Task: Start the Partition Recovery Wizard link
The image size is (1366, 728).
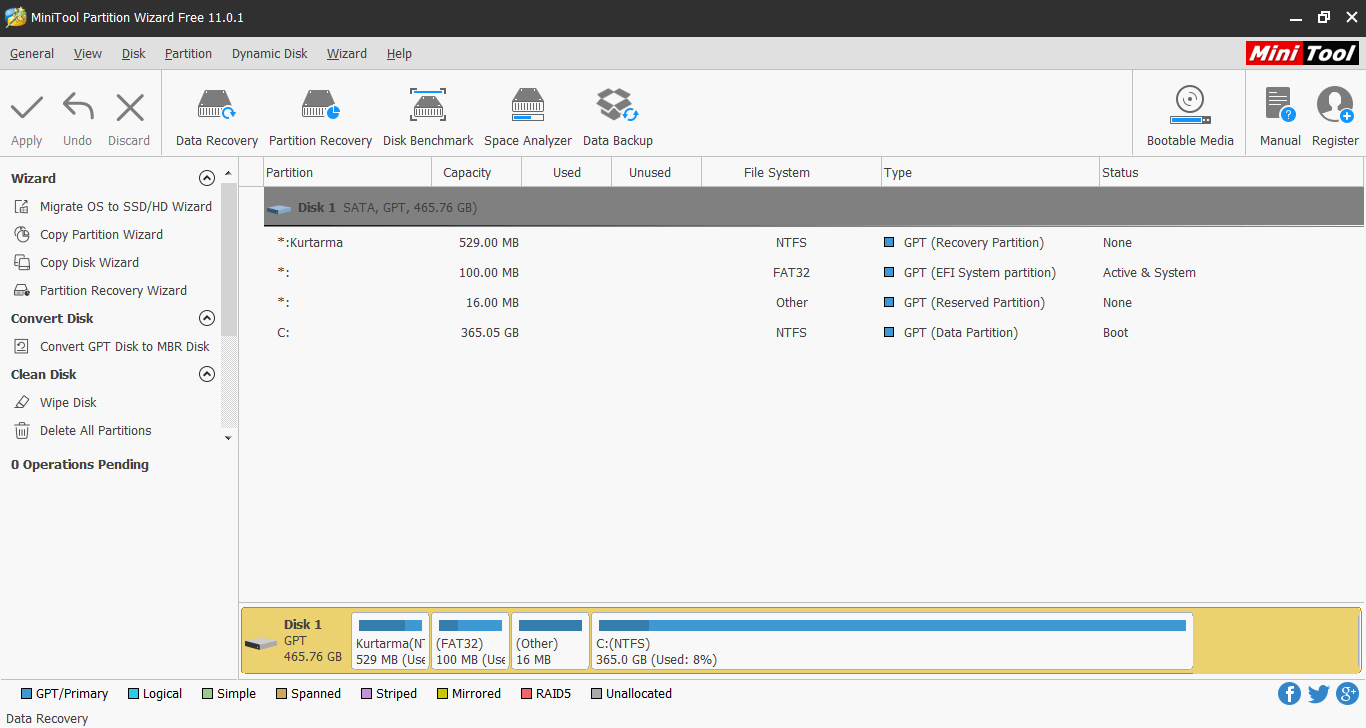Action: (113, 291)
